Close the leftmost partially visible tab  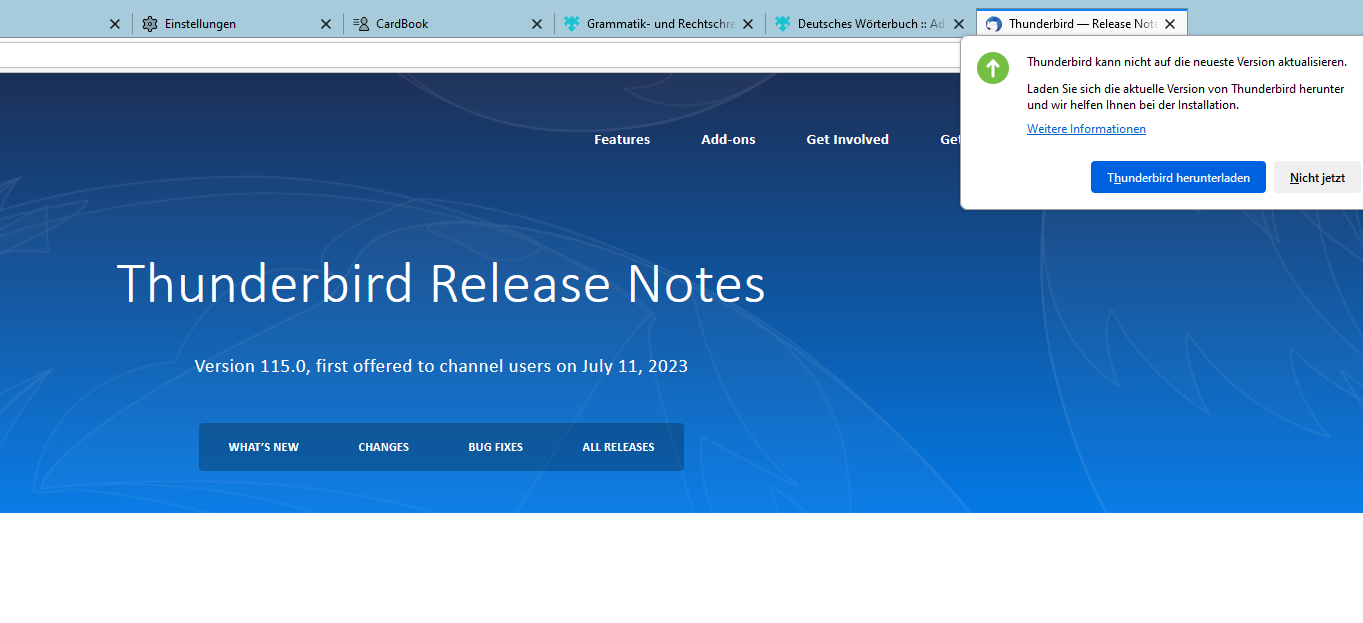click(115, 24)
